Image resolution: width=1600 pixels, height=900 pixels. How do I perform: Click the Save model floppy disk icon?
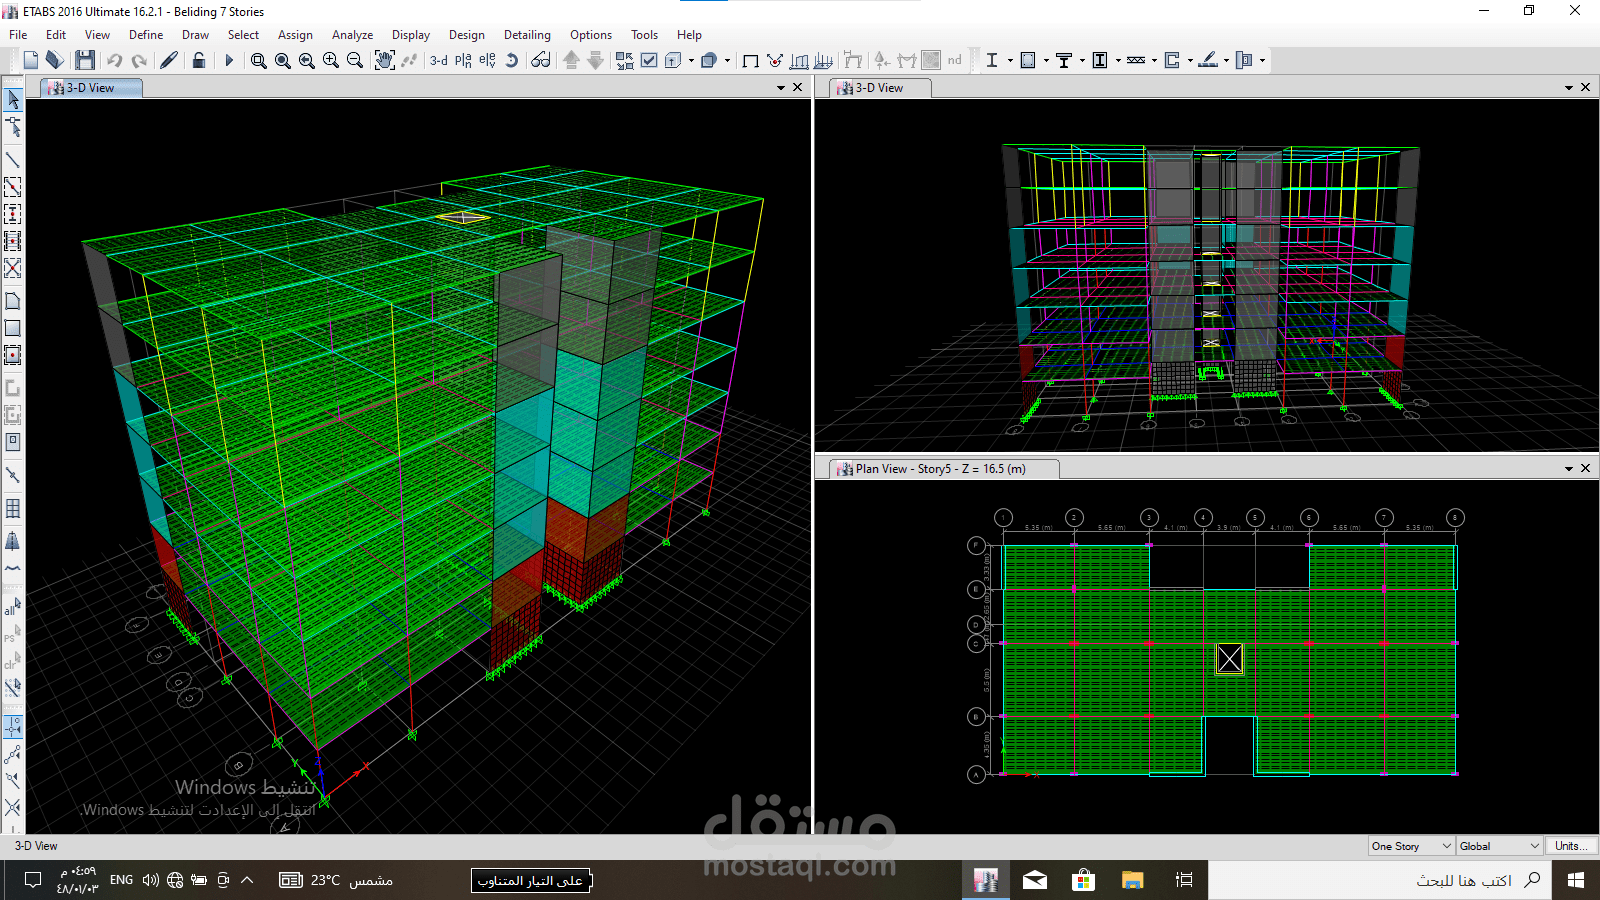[x=85, y=60]
